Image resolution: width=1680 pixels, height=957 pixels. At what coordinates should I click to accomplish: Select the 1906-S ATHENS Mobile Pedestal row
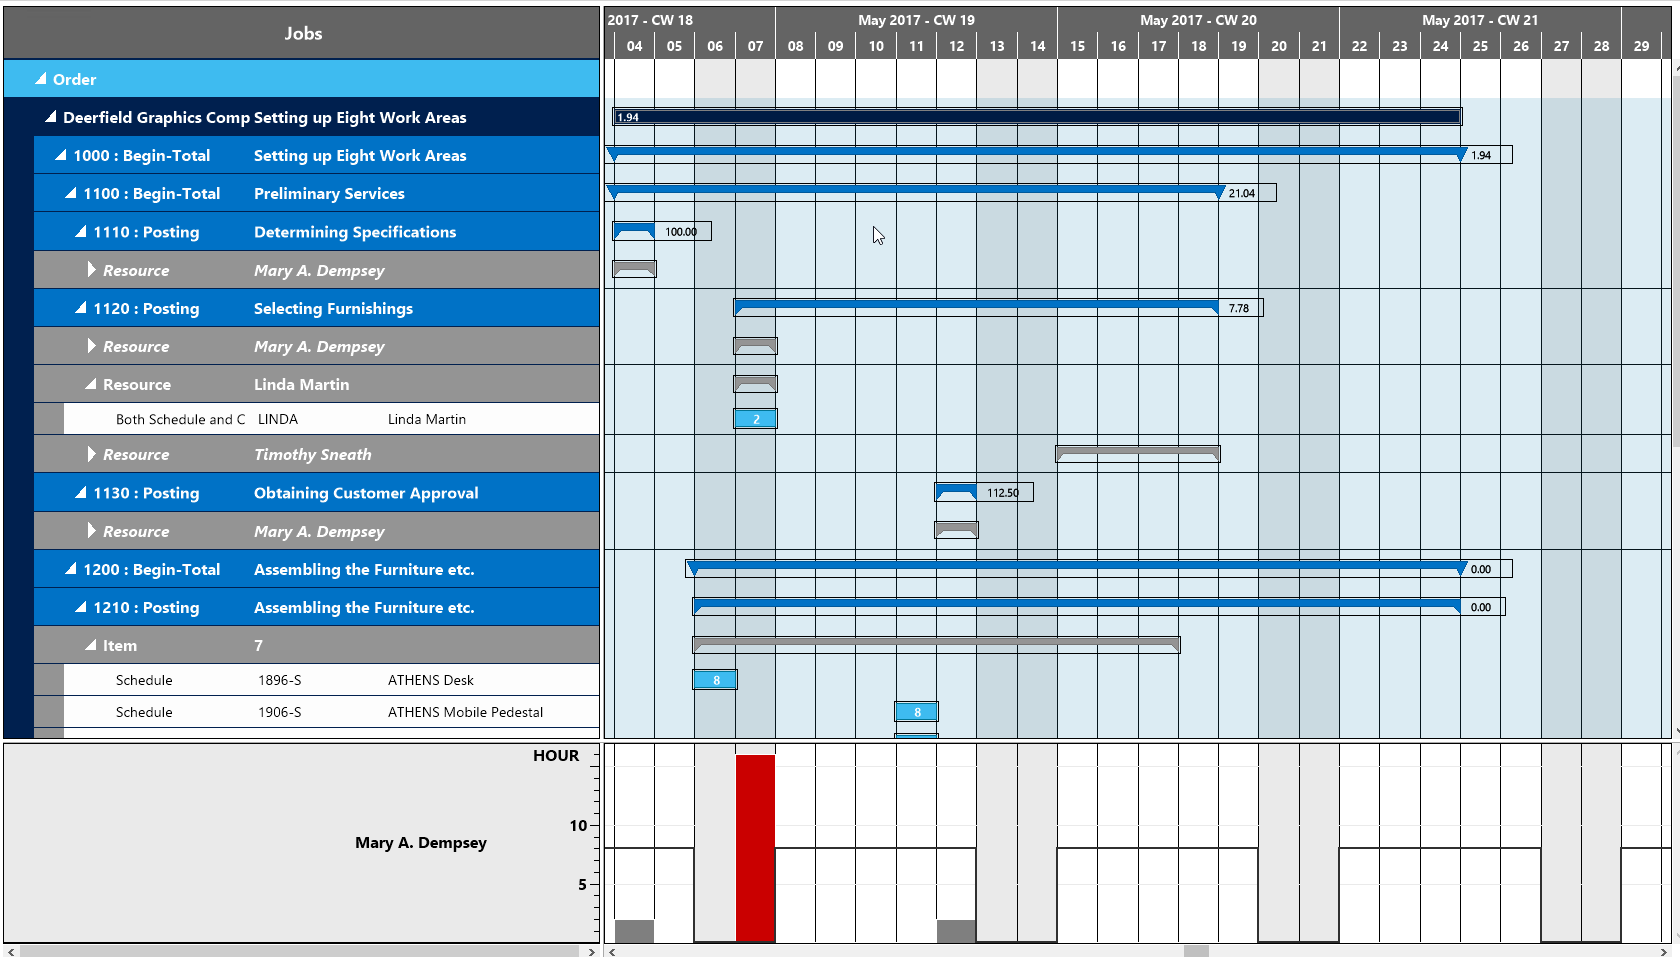[300, 712]
